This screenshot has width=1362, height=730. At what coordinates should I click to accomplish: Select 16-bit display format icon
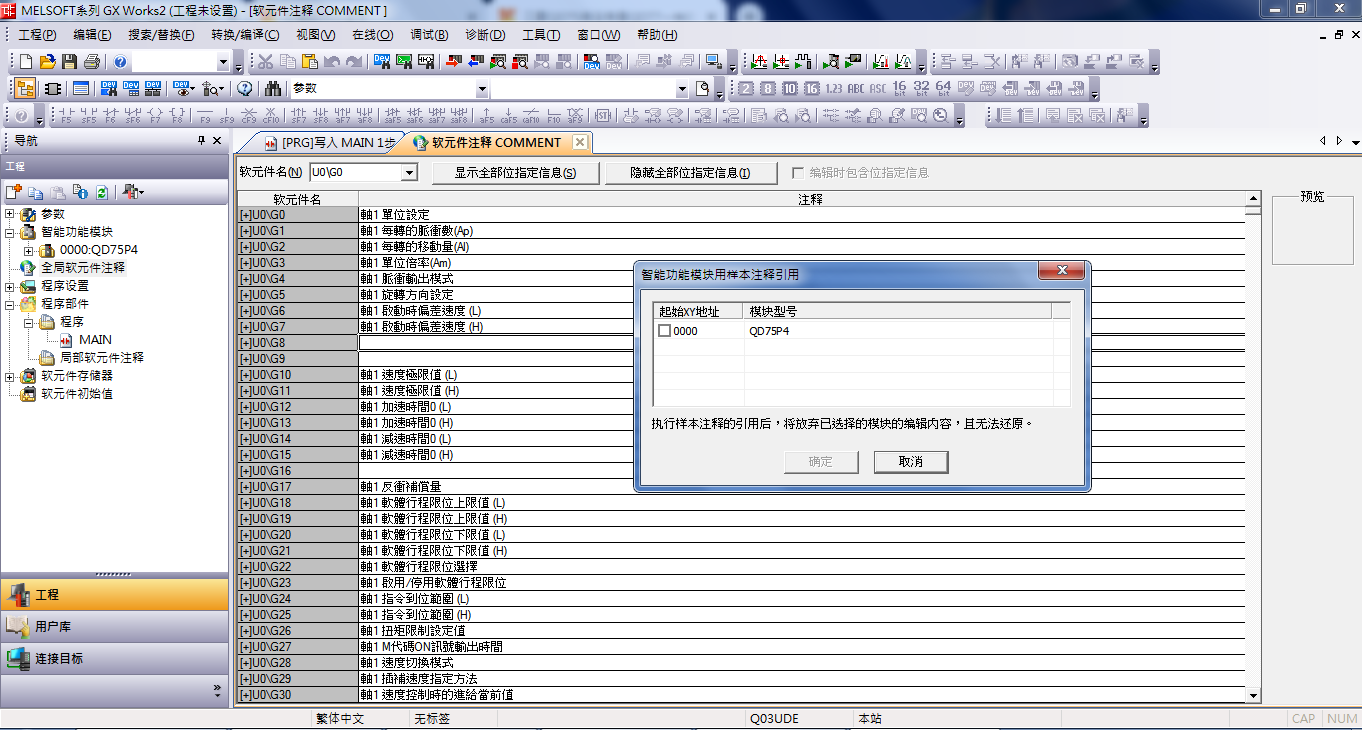pos(899,89)
